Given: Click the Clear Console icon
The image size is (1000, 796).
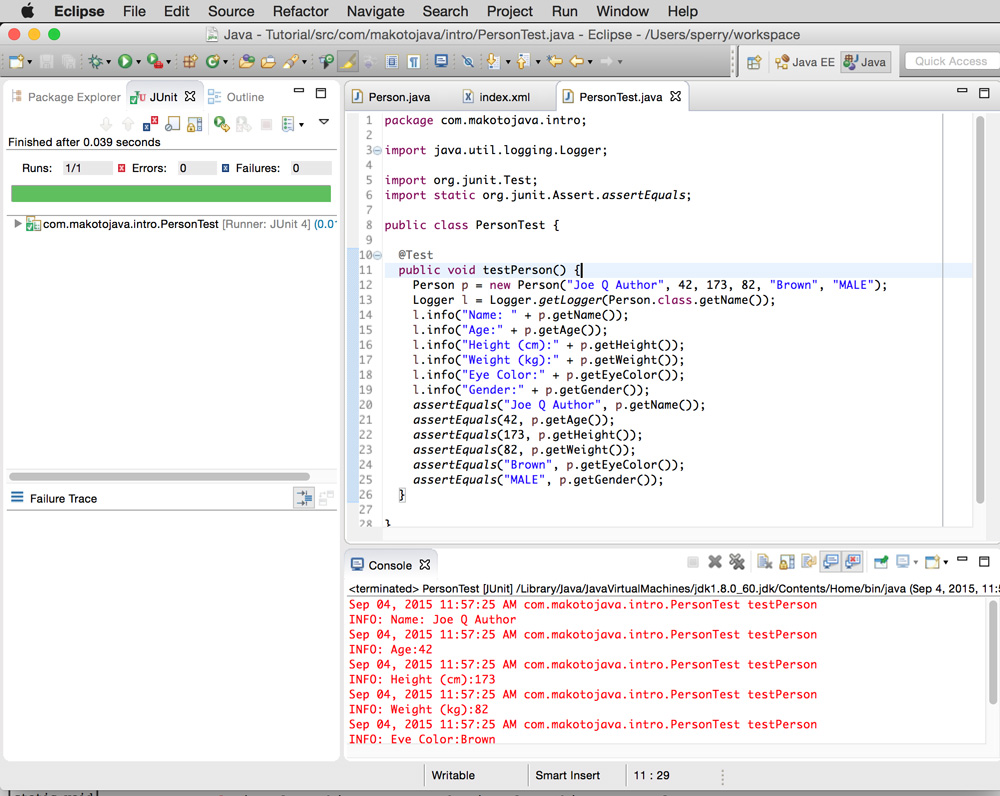Looking at the screenshot, I should (x=764, y=563).
